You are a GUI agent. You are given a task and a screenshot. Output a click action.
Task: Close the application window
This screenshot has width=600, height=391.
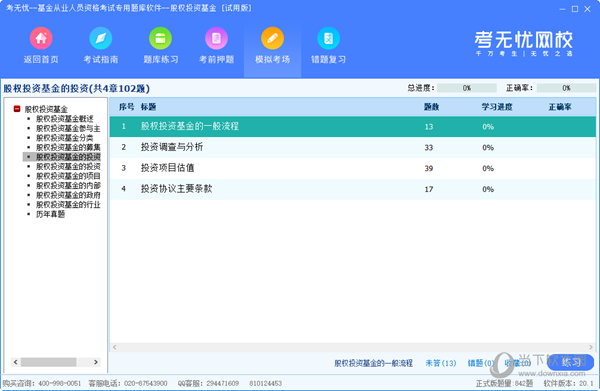click(x=587, y=9)
